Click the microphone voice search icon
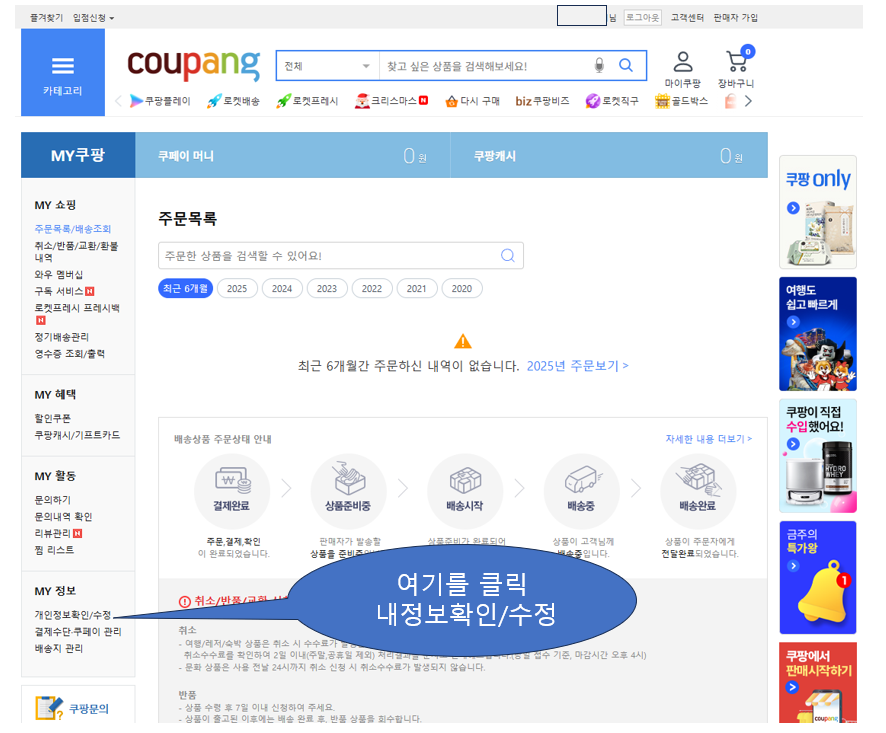886x733 pixels. (x=599, y=66)
